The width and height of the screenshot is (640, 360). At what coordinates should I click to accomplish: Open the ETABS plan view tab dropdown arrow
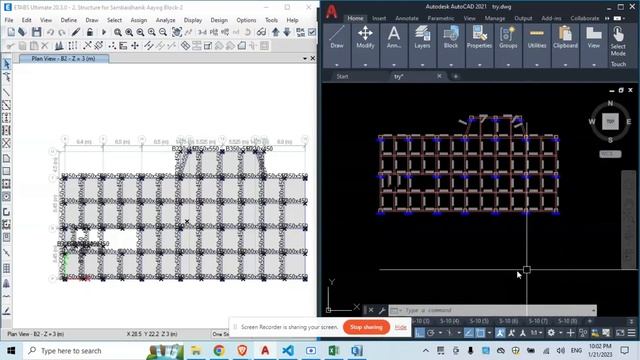click(x=305, y=59)
